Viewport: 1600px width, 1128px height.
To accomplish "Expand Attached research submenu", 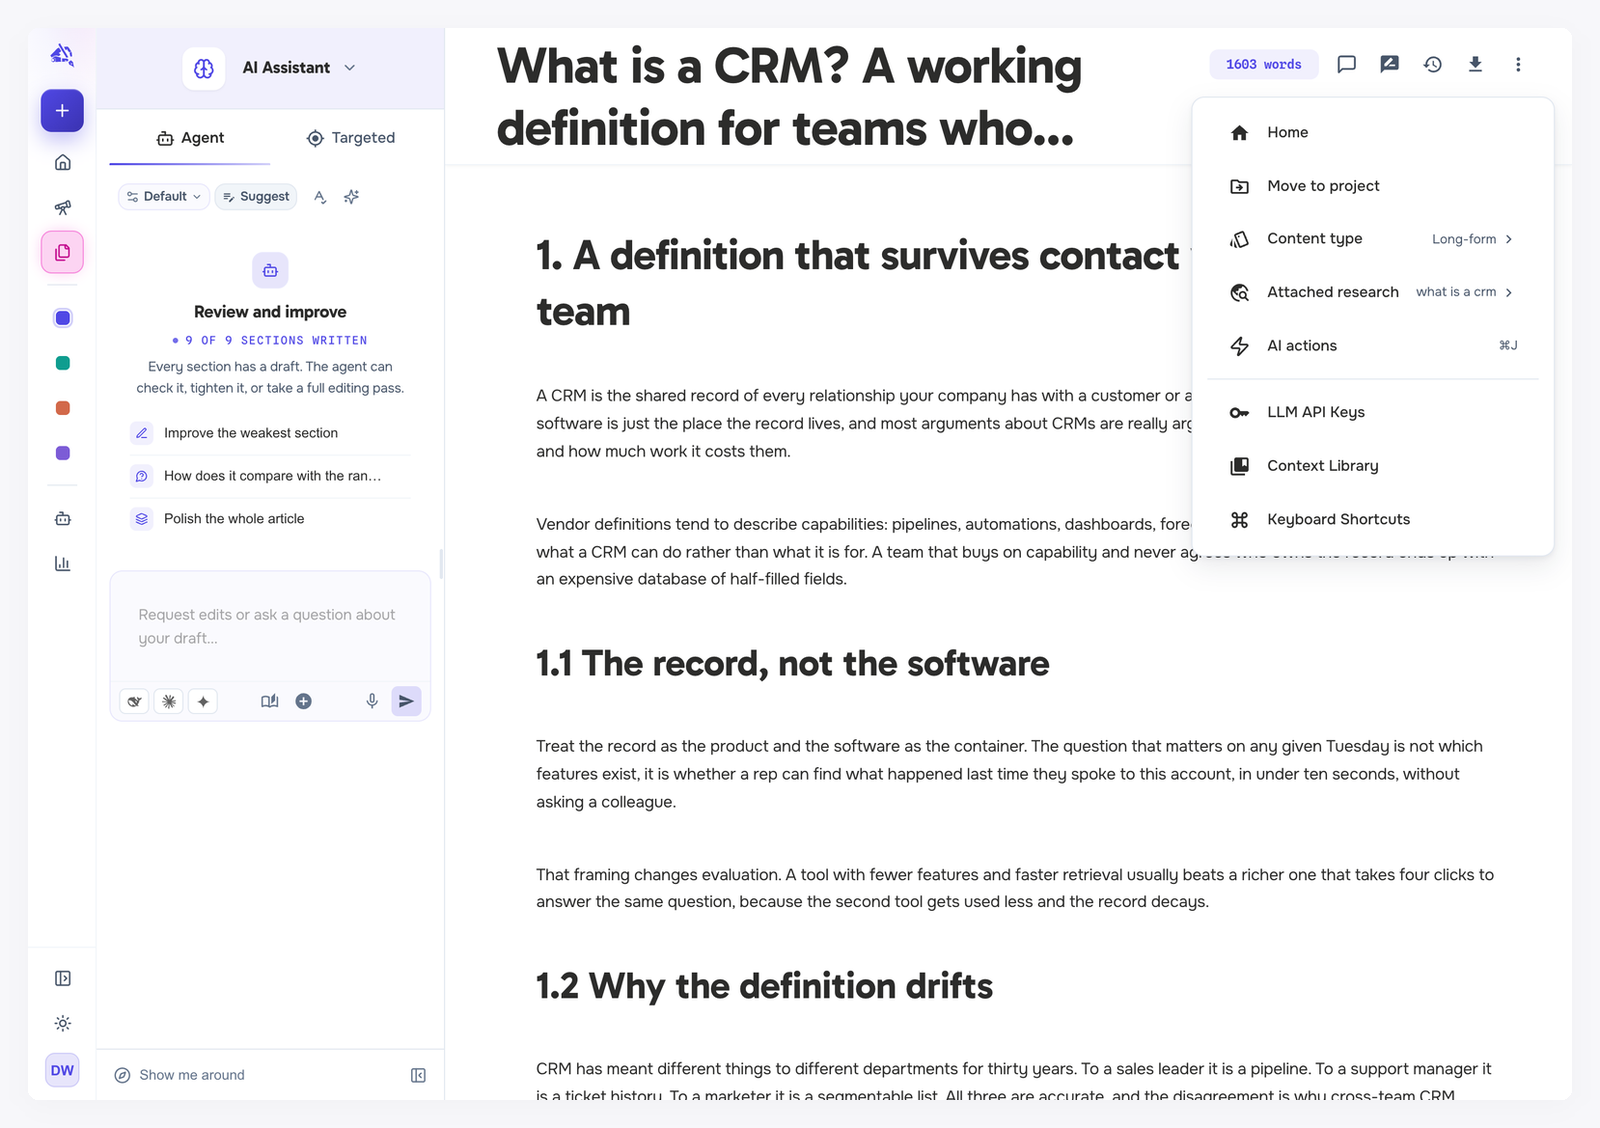I will (x=1373, y=292).
